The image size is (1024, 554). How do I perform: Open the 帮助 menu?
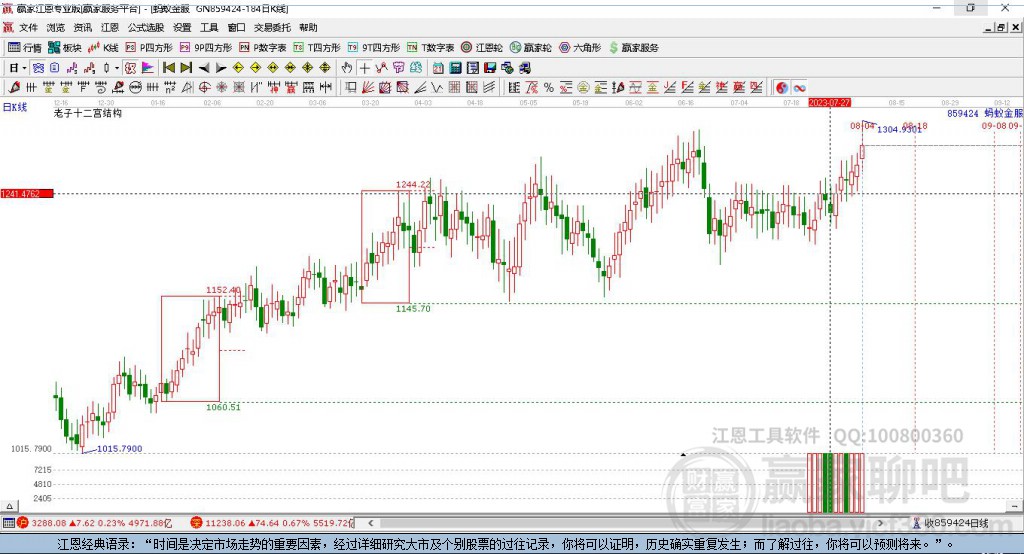point(308,27)
